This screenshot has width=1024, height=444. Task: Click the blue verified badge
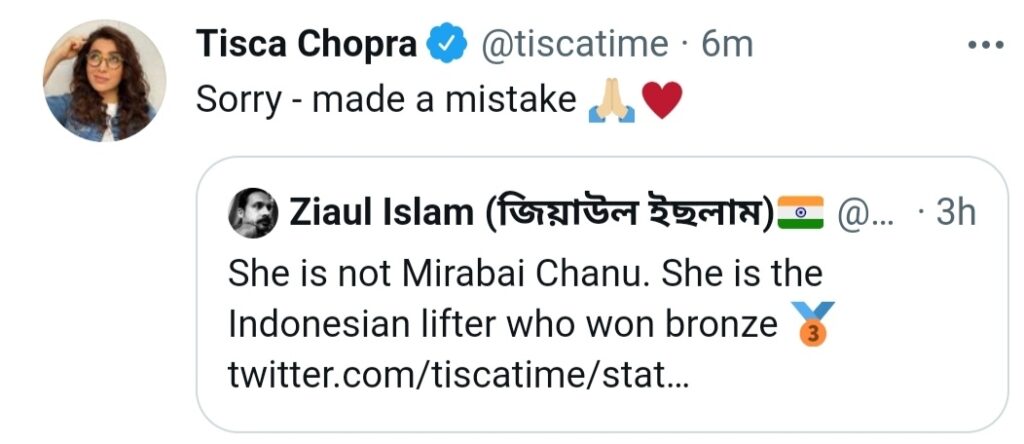(445, 45)
